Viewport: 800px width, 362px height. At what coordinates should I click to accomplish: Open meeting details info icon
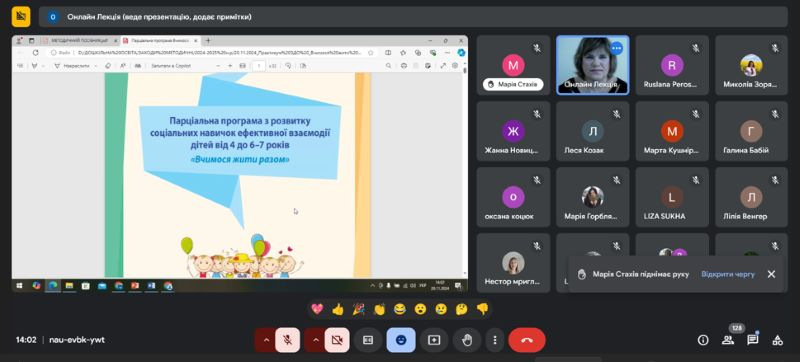click(703, 340)
